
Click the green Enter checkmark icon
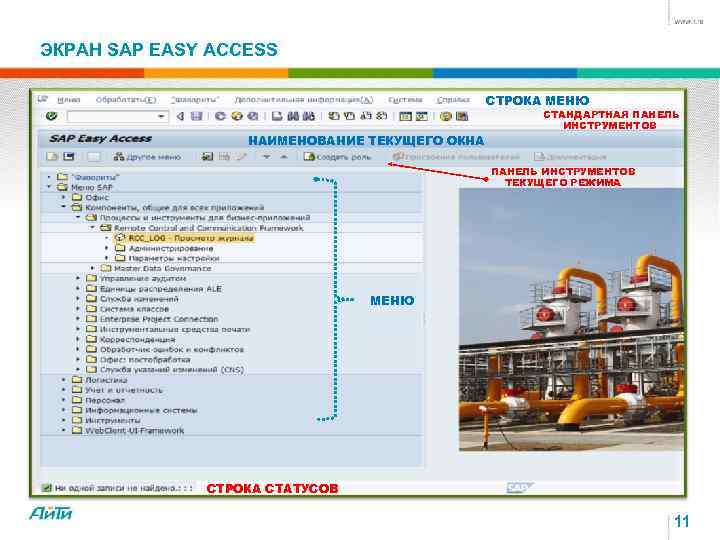[51, 116]
